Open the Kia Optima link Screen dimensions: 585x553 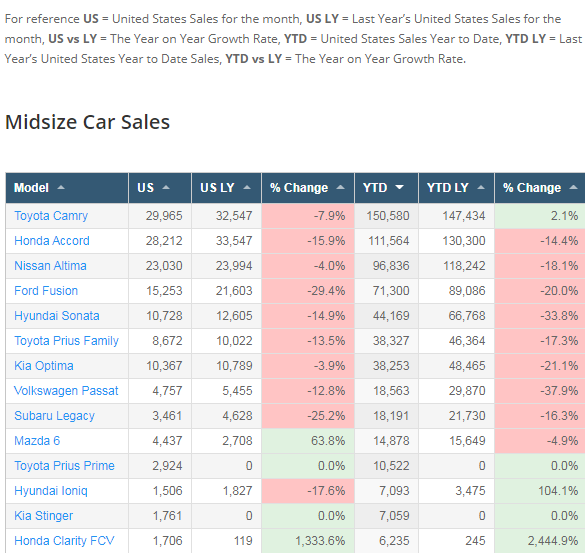click(44, 366)
